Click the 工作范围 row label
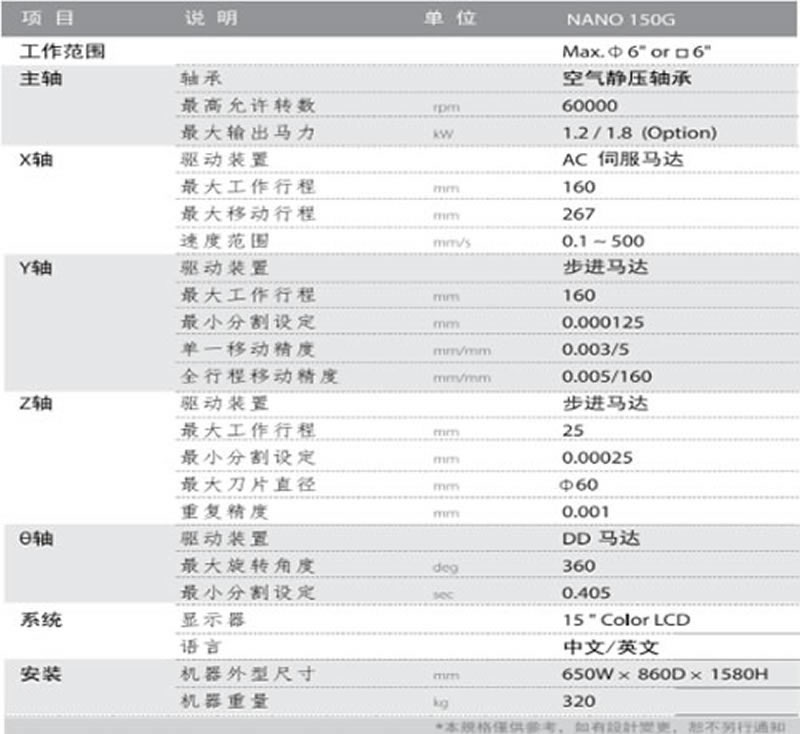Screen dimensions: 800x734 click(x=62, y=50)
